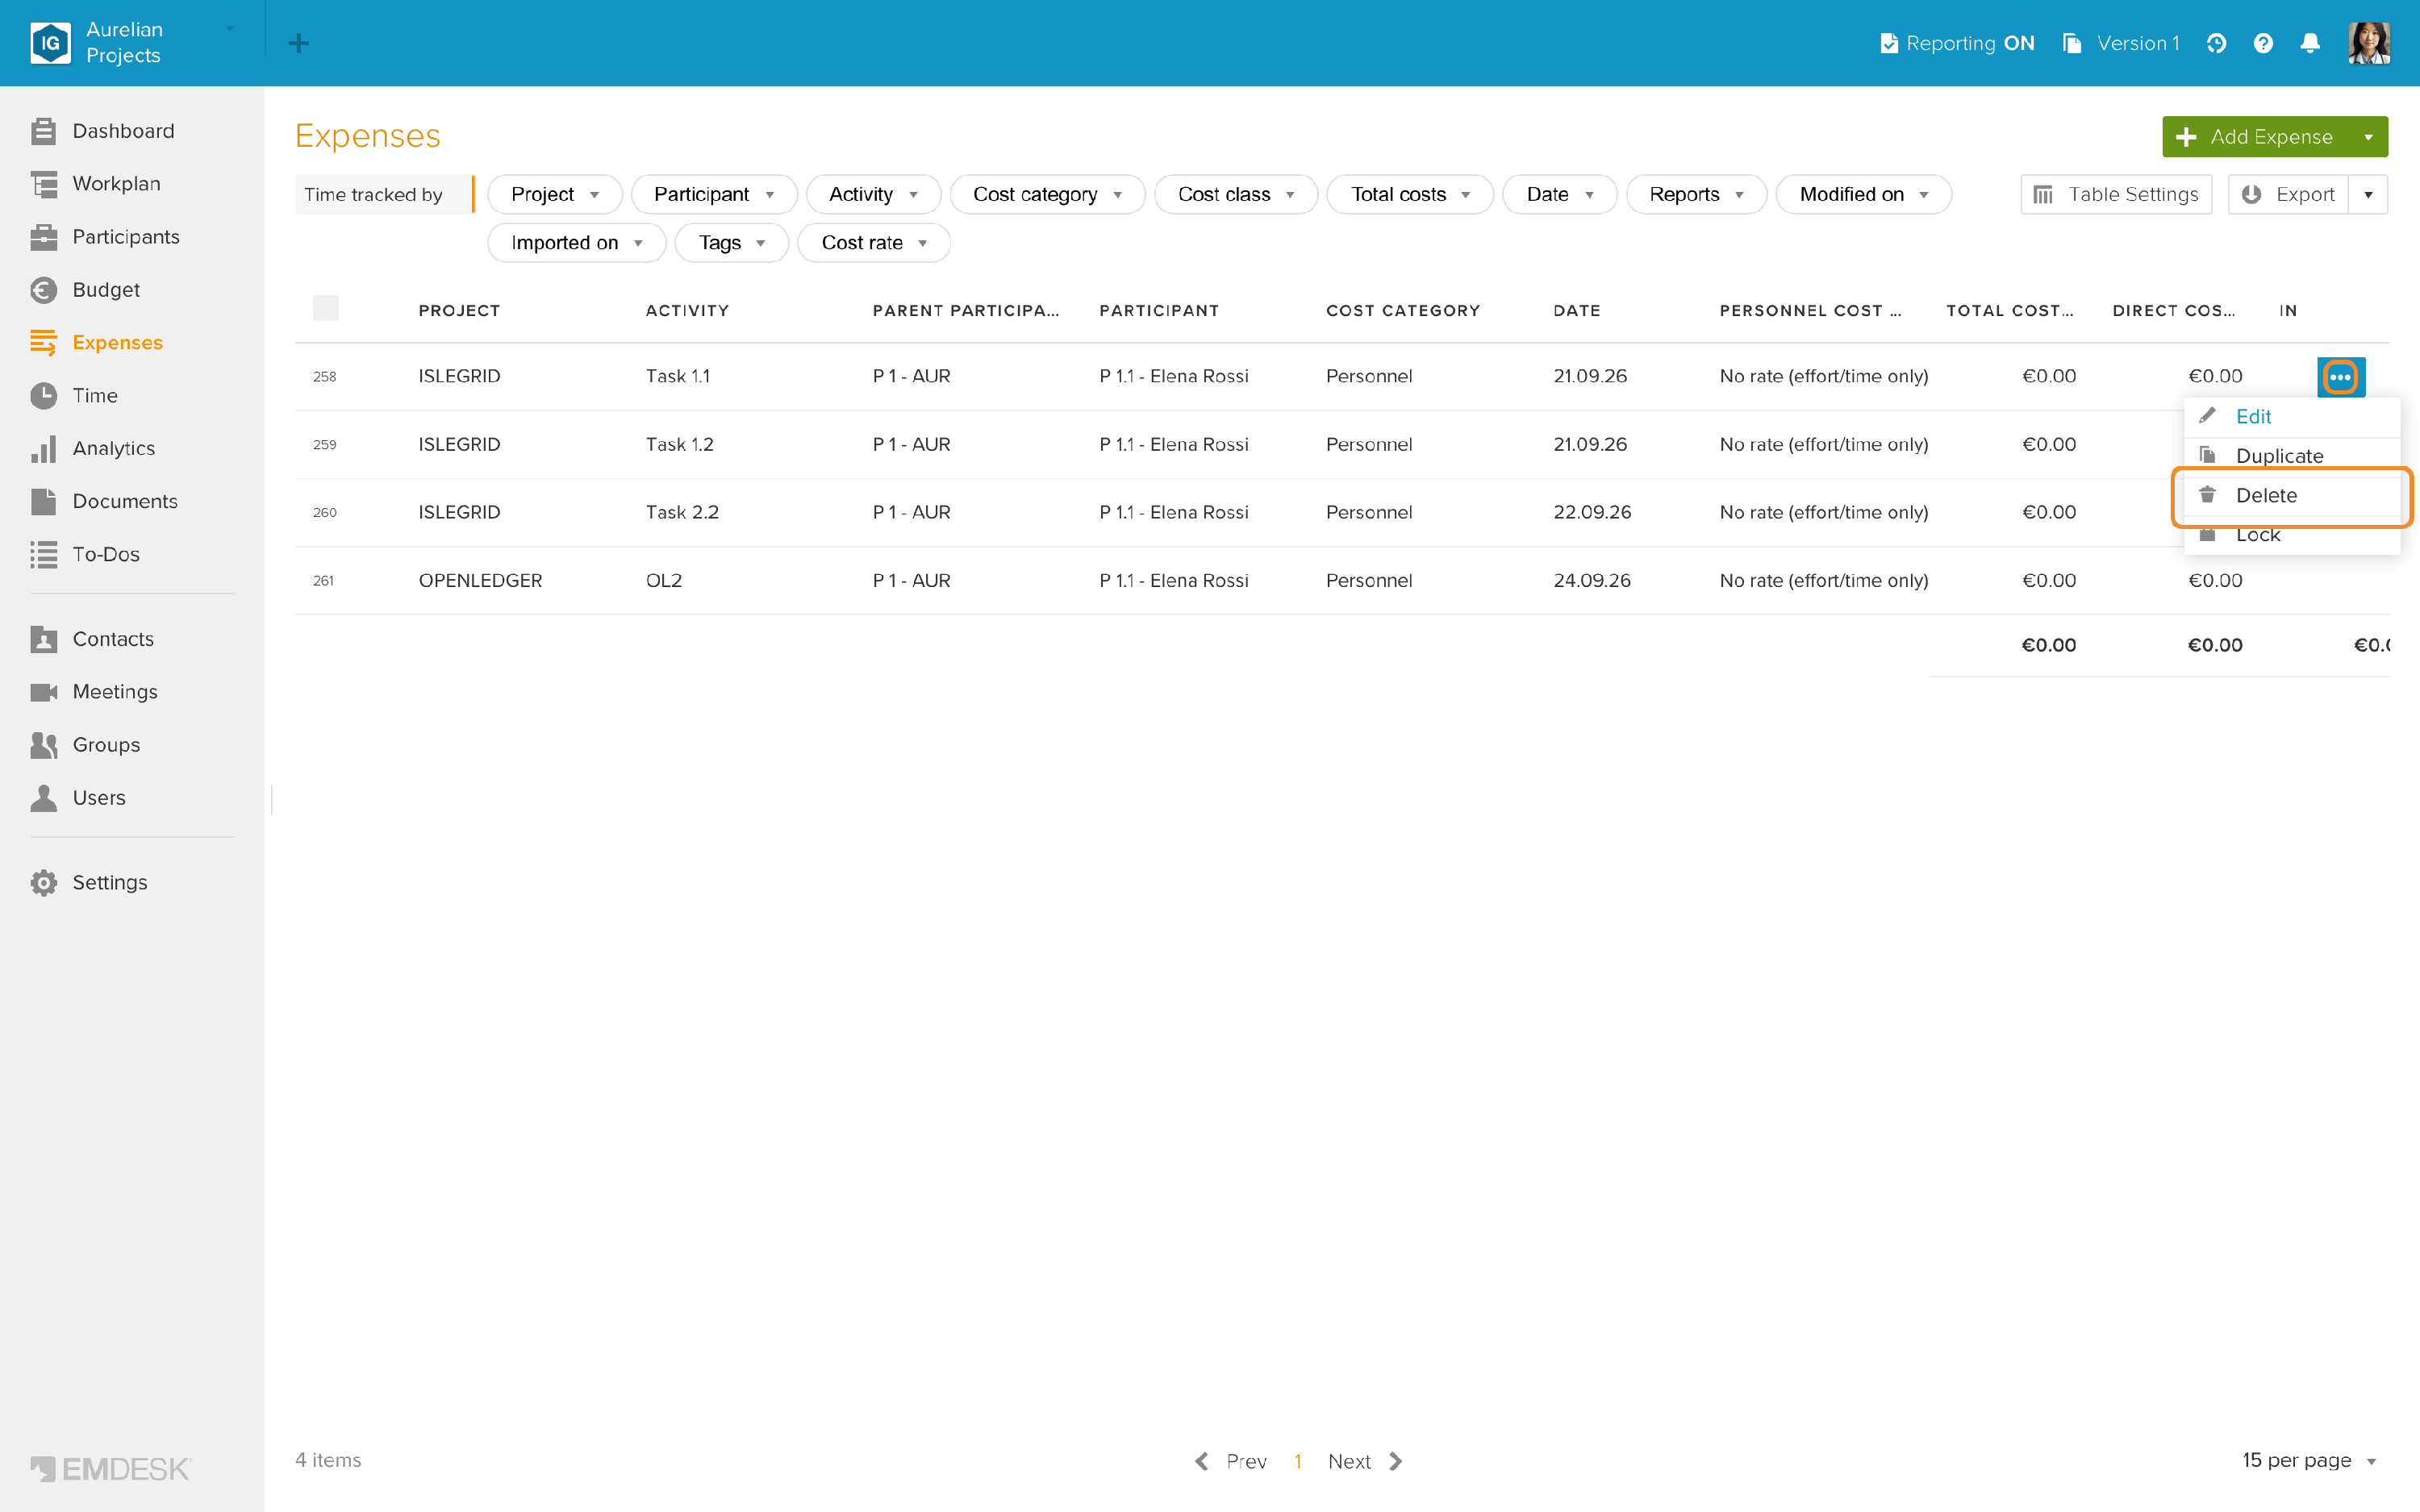Choose Duplicate from the row menu
Screen dimensions: 2420x1512
click(x=2292, y=456)
